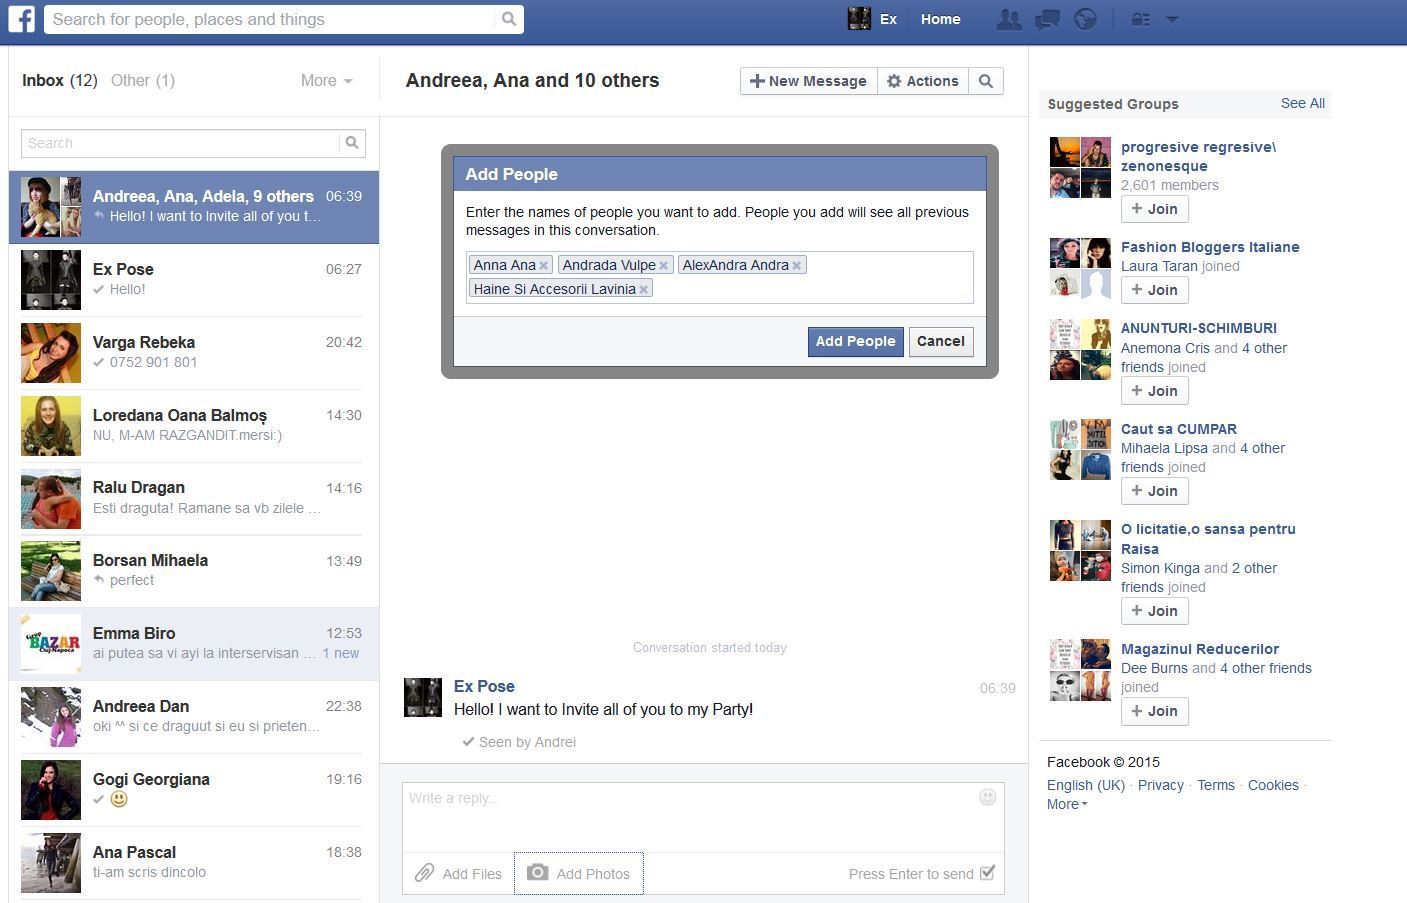
Task: Open the Gogi Georgiana conversation
Action: (x=194, y=791)
